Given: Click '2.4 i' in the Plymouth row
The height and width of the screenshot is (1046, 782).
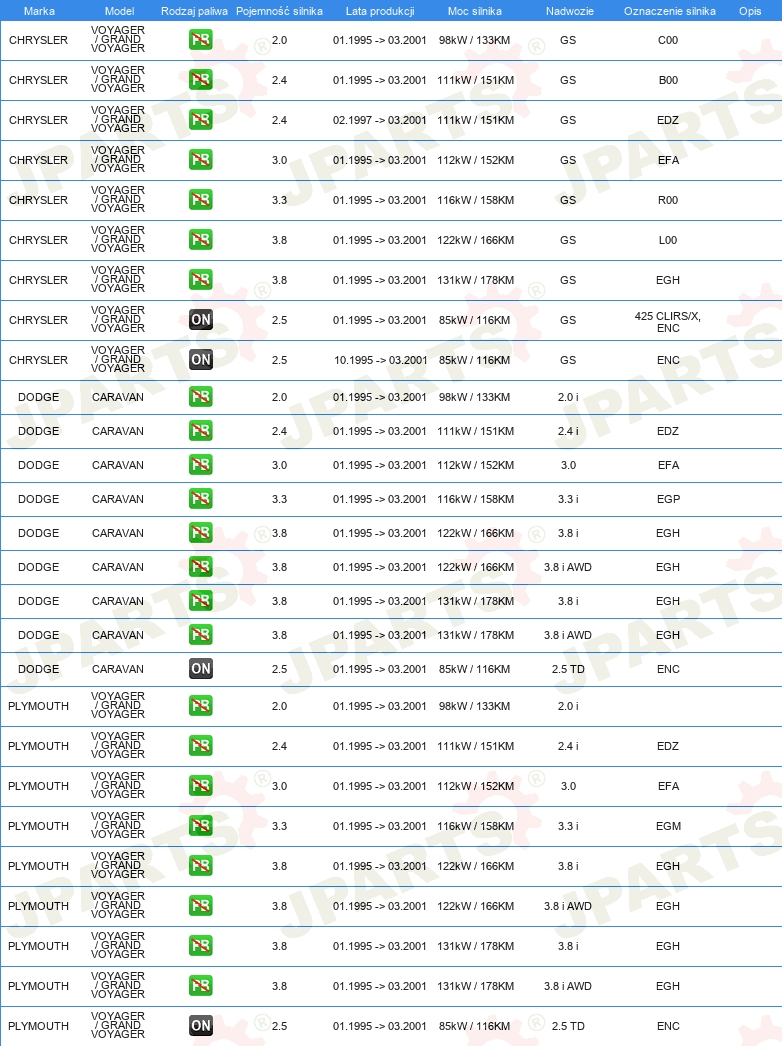Looking at the screenshot, I should point(568,746).
